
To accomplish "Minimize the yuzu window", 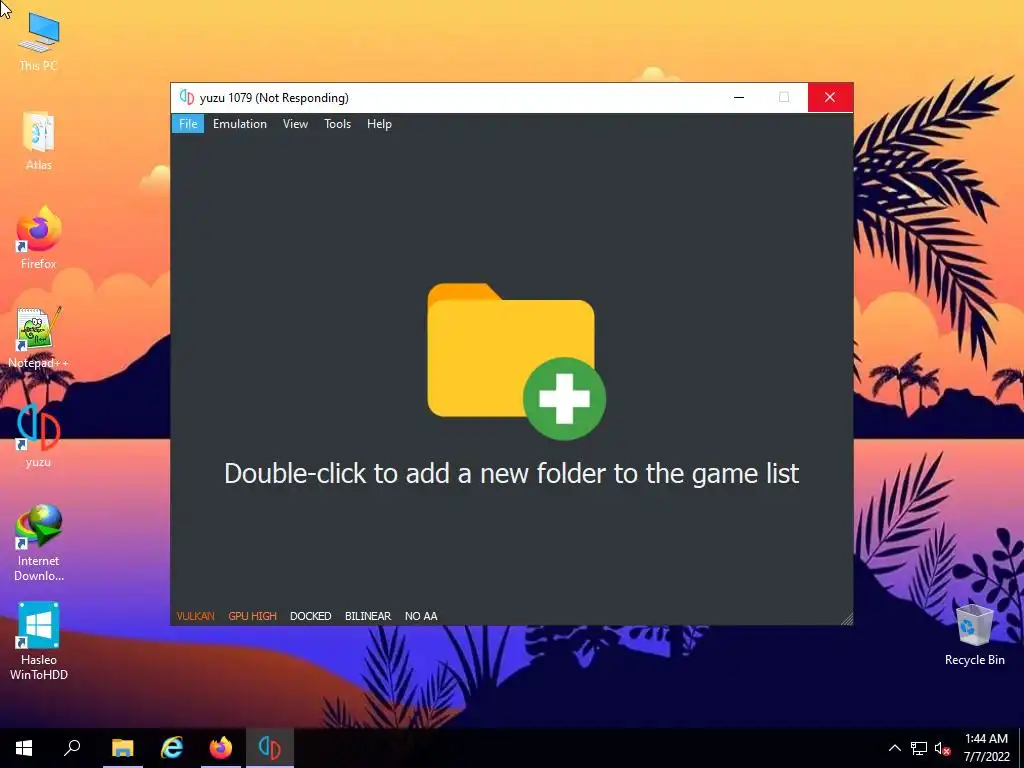I will (x=739, y=97).
